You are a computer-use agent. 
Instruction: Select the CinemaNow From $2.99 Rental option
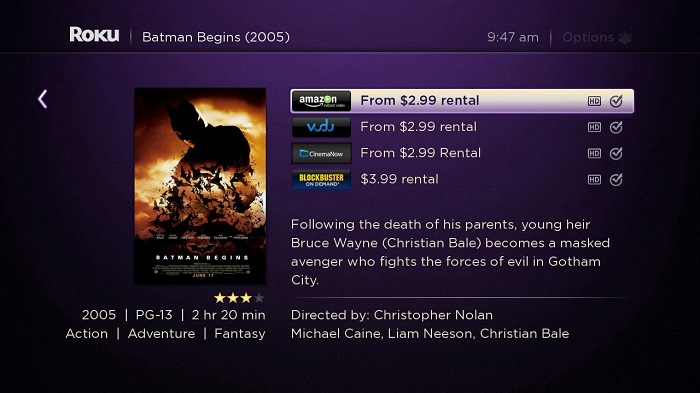pyautogui.click(x=462, y=153)
